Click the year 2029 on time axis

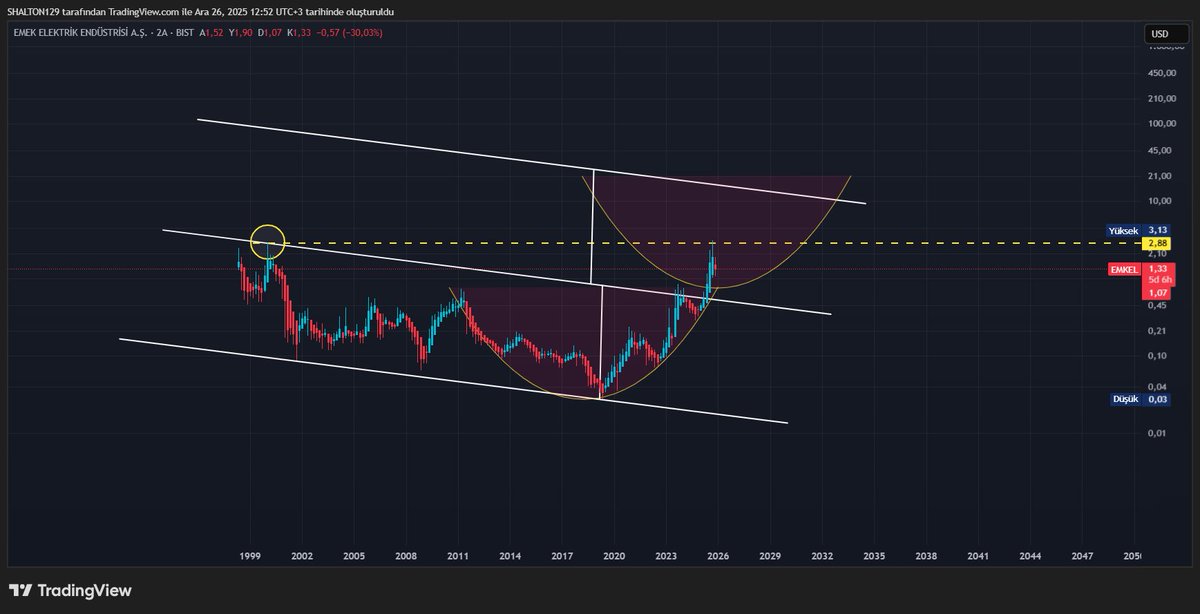pos(770,555)
